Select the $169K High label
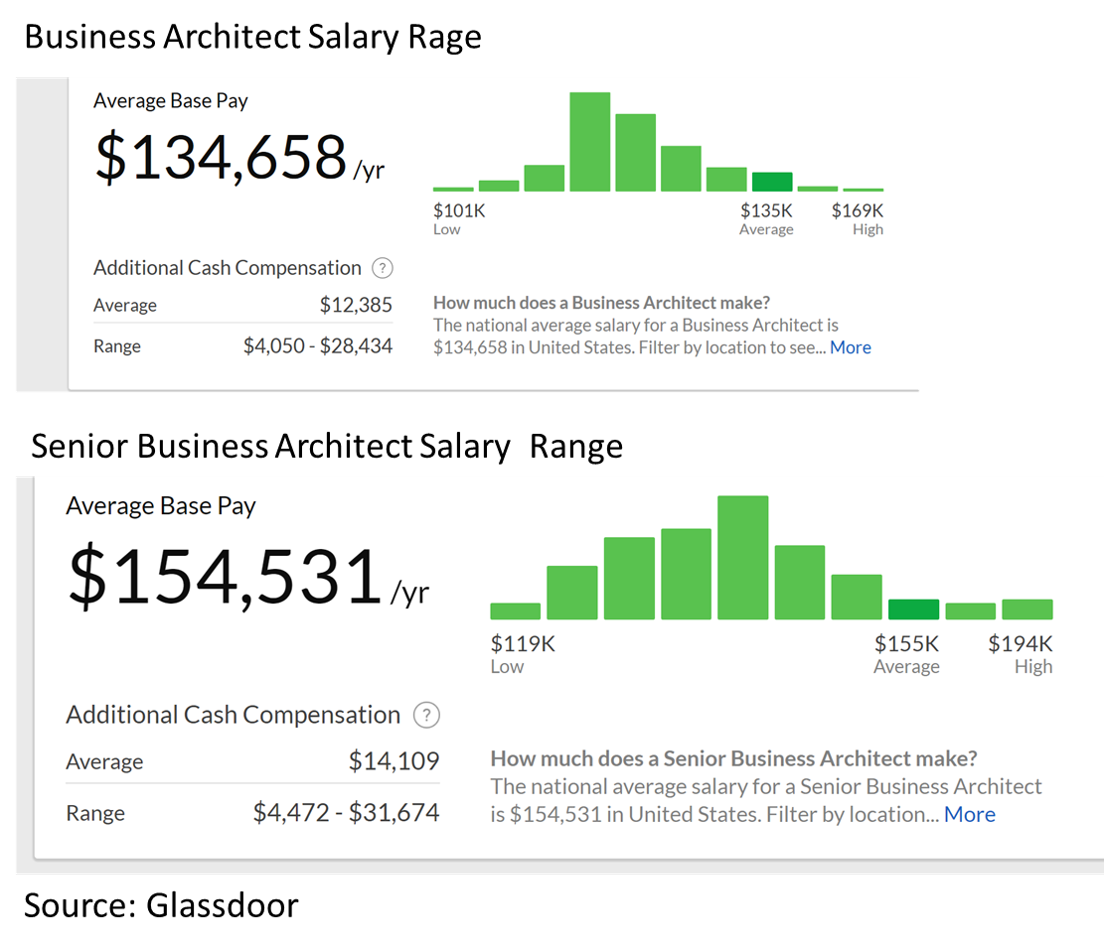The height and width of the screenshot is (950, 1104). (x=858, y=211)
